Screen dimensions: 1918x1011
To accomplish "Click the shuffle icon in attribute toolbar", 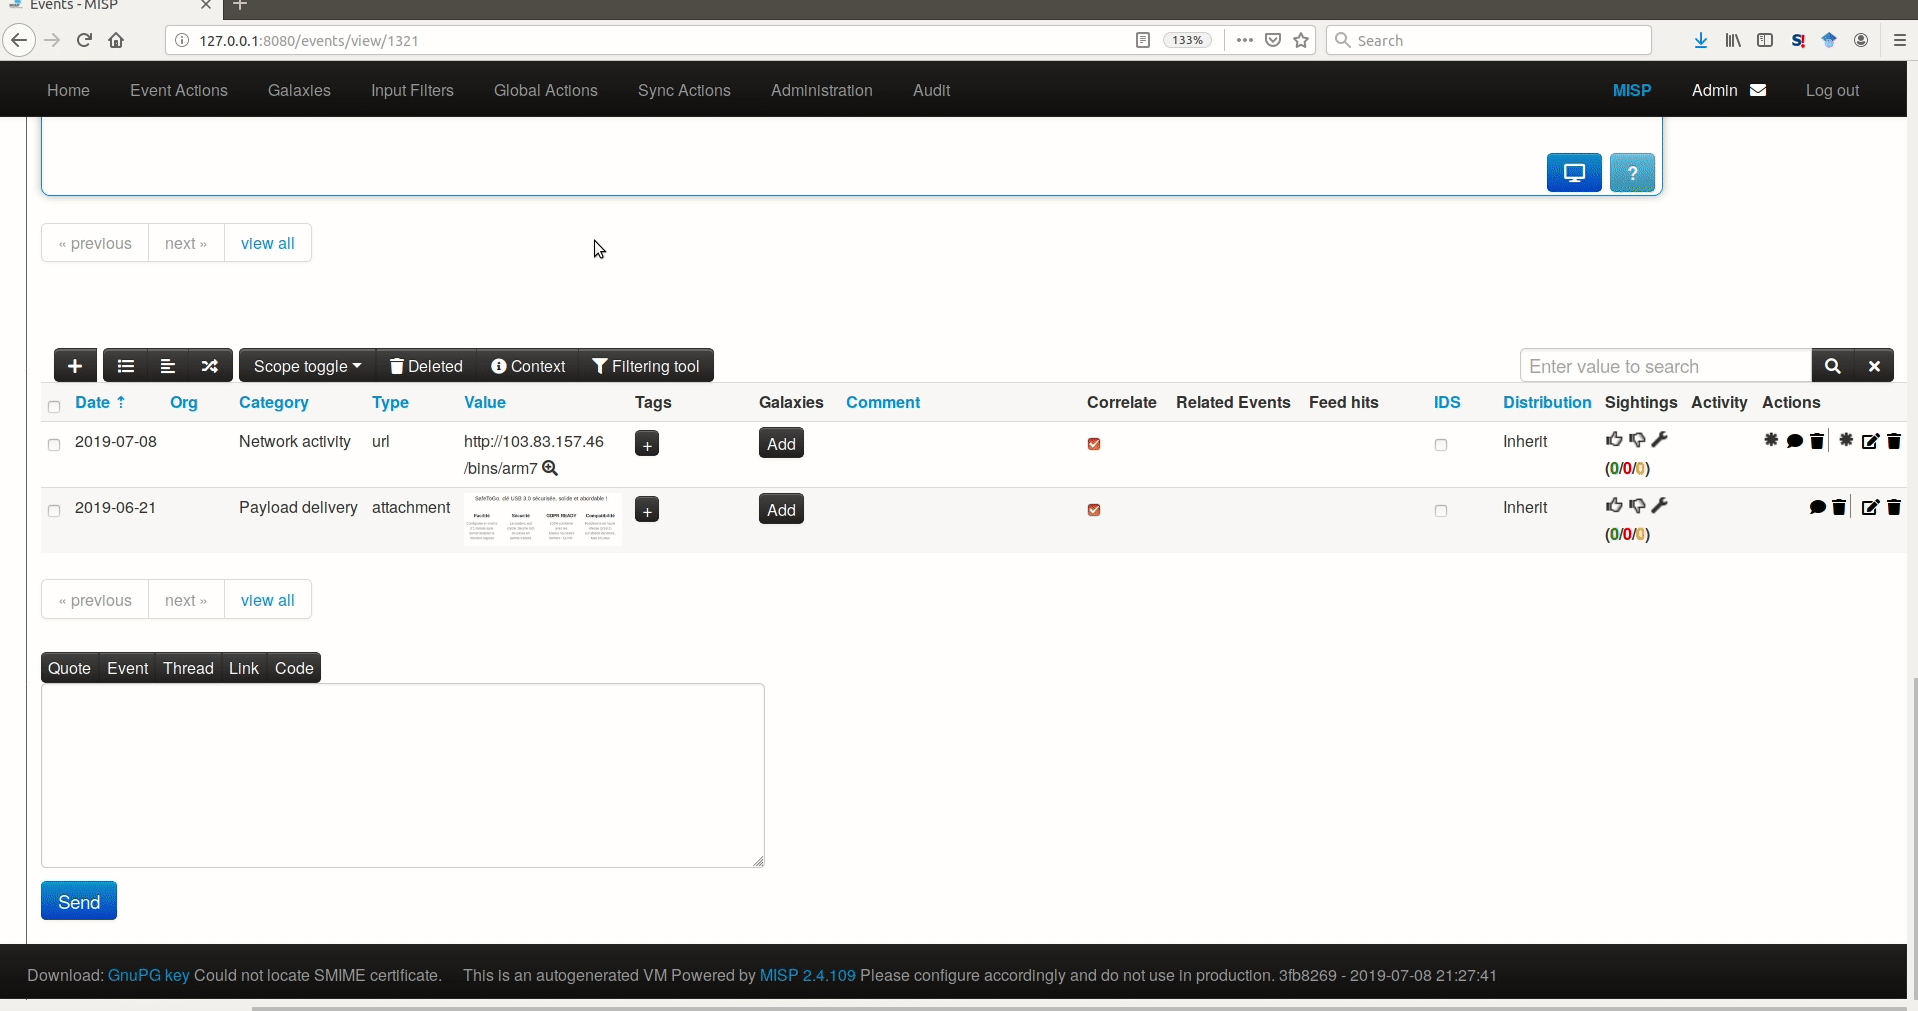I will tap(210, 366).
